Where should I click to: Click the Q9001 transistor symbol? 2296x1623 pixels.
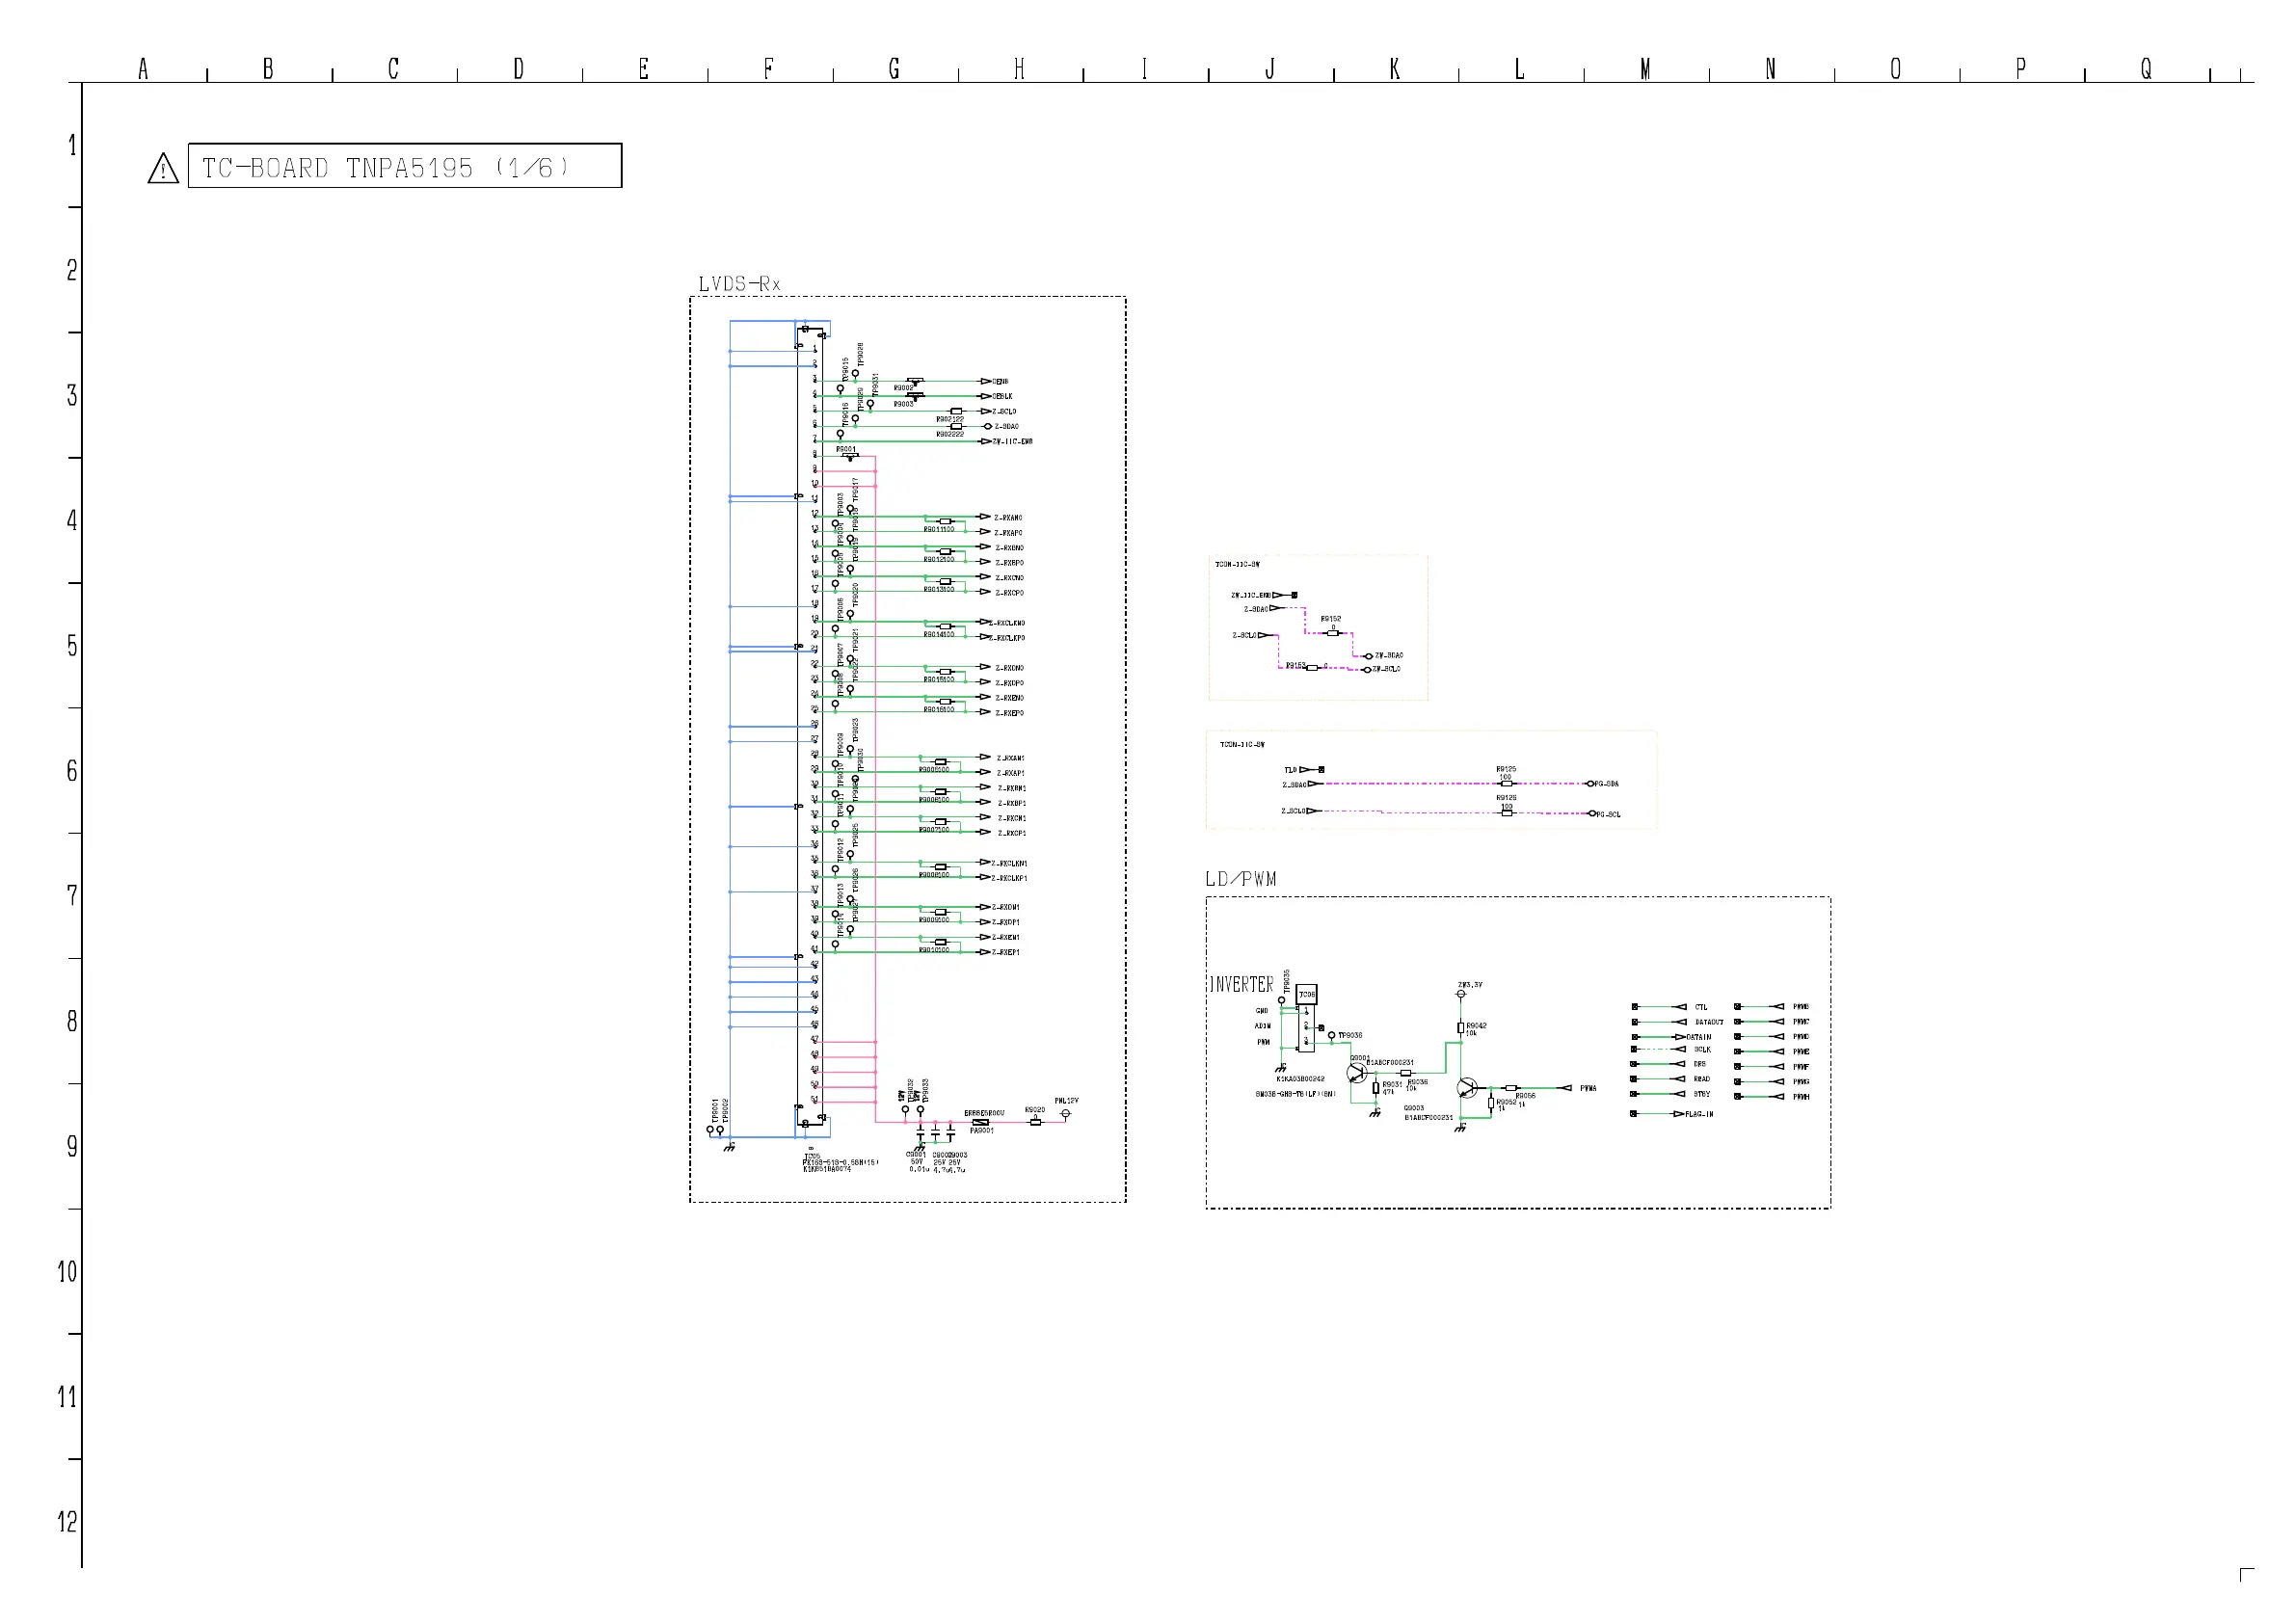coord(1357,1074)
